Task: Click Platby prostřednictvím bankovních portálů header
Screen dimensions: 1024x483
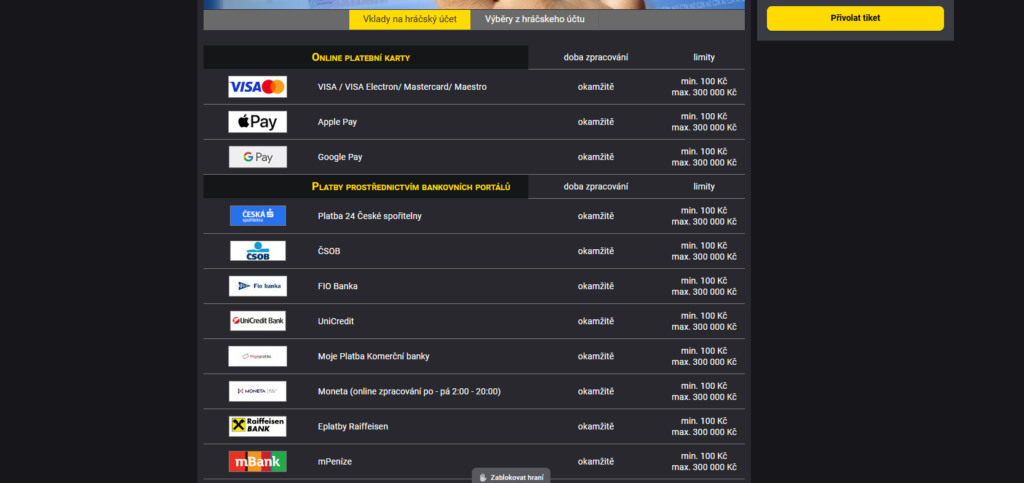Action: point(411,187)
